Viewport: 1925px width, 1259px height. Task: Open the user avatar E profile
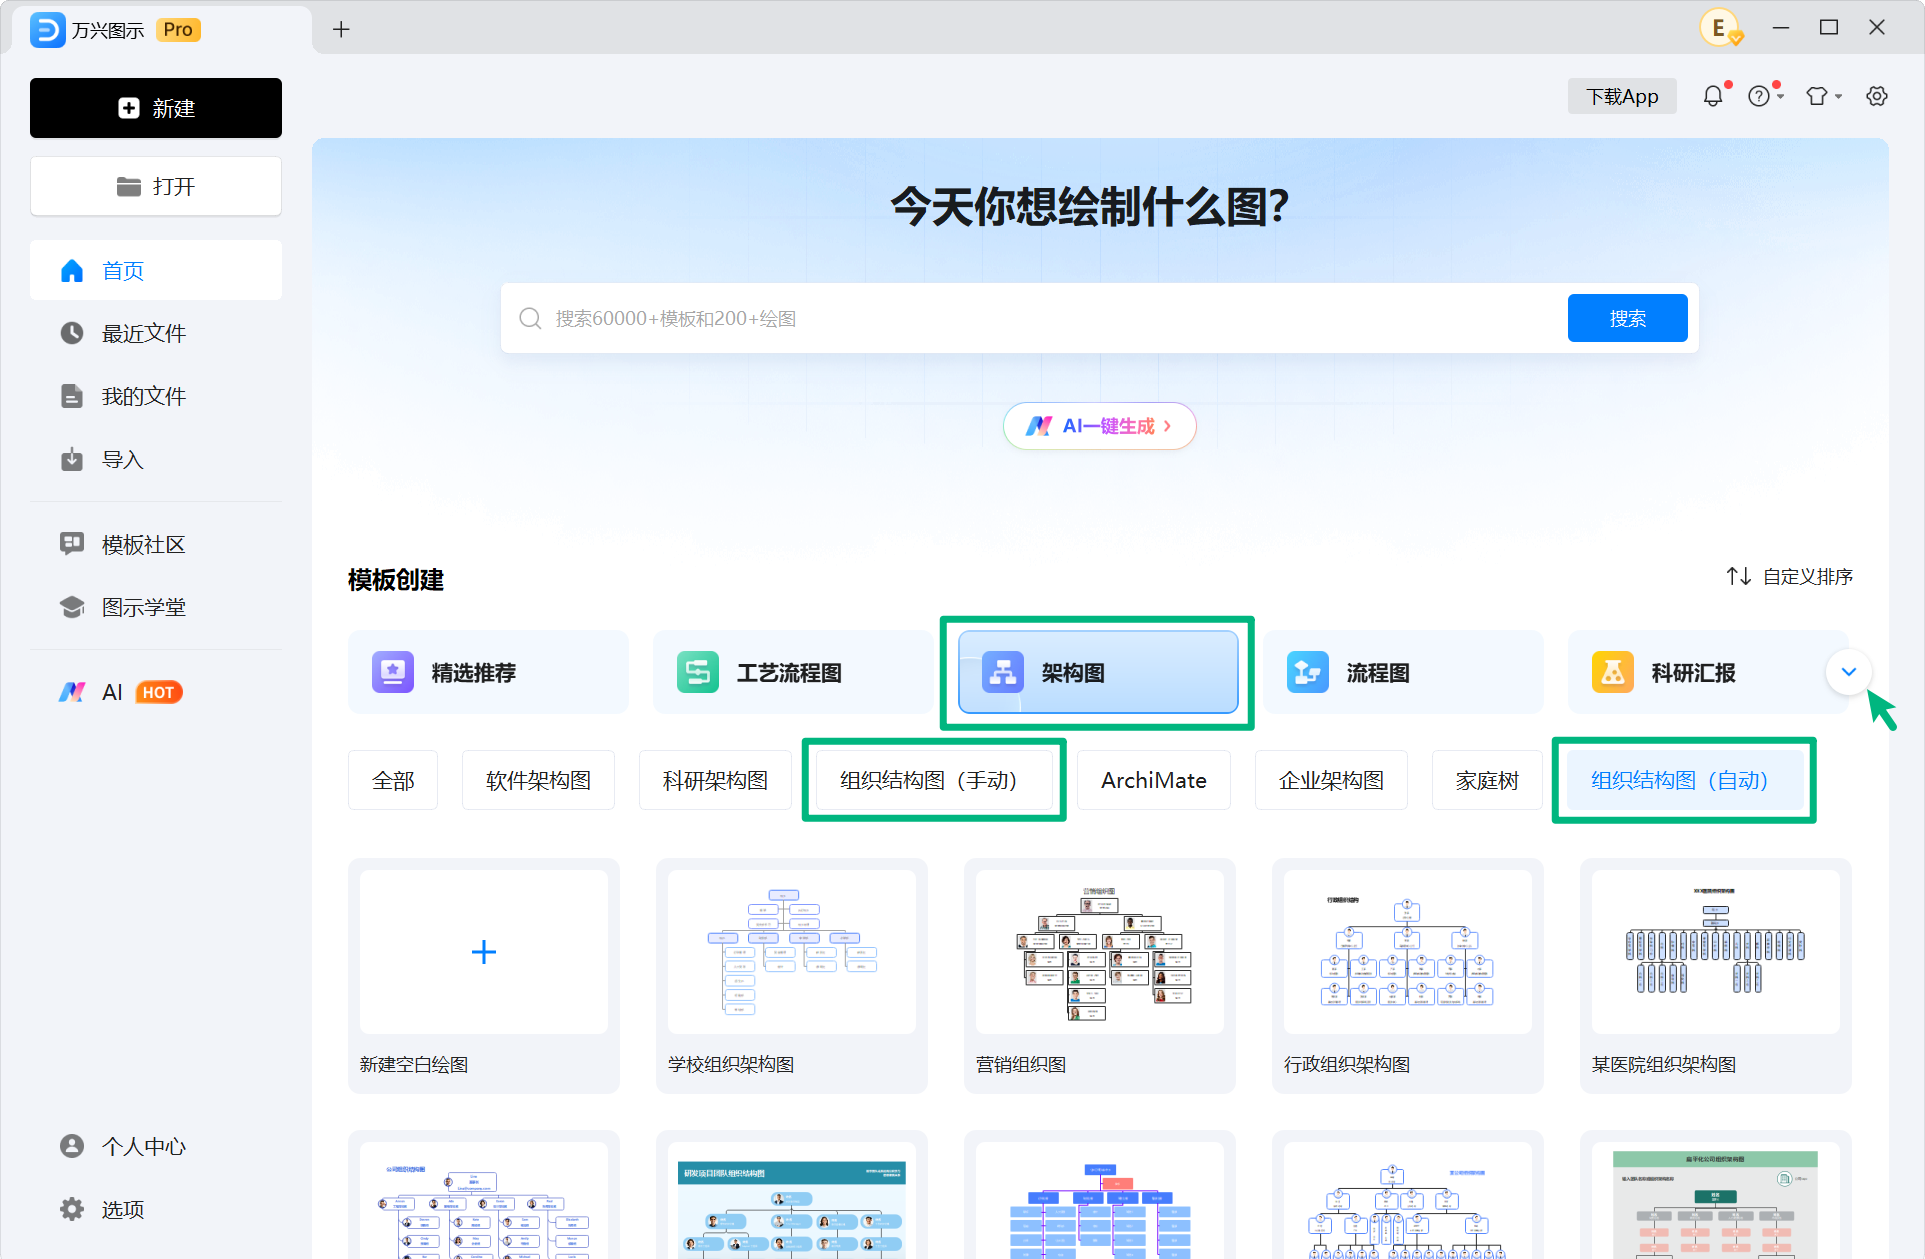pos(1719,28)
